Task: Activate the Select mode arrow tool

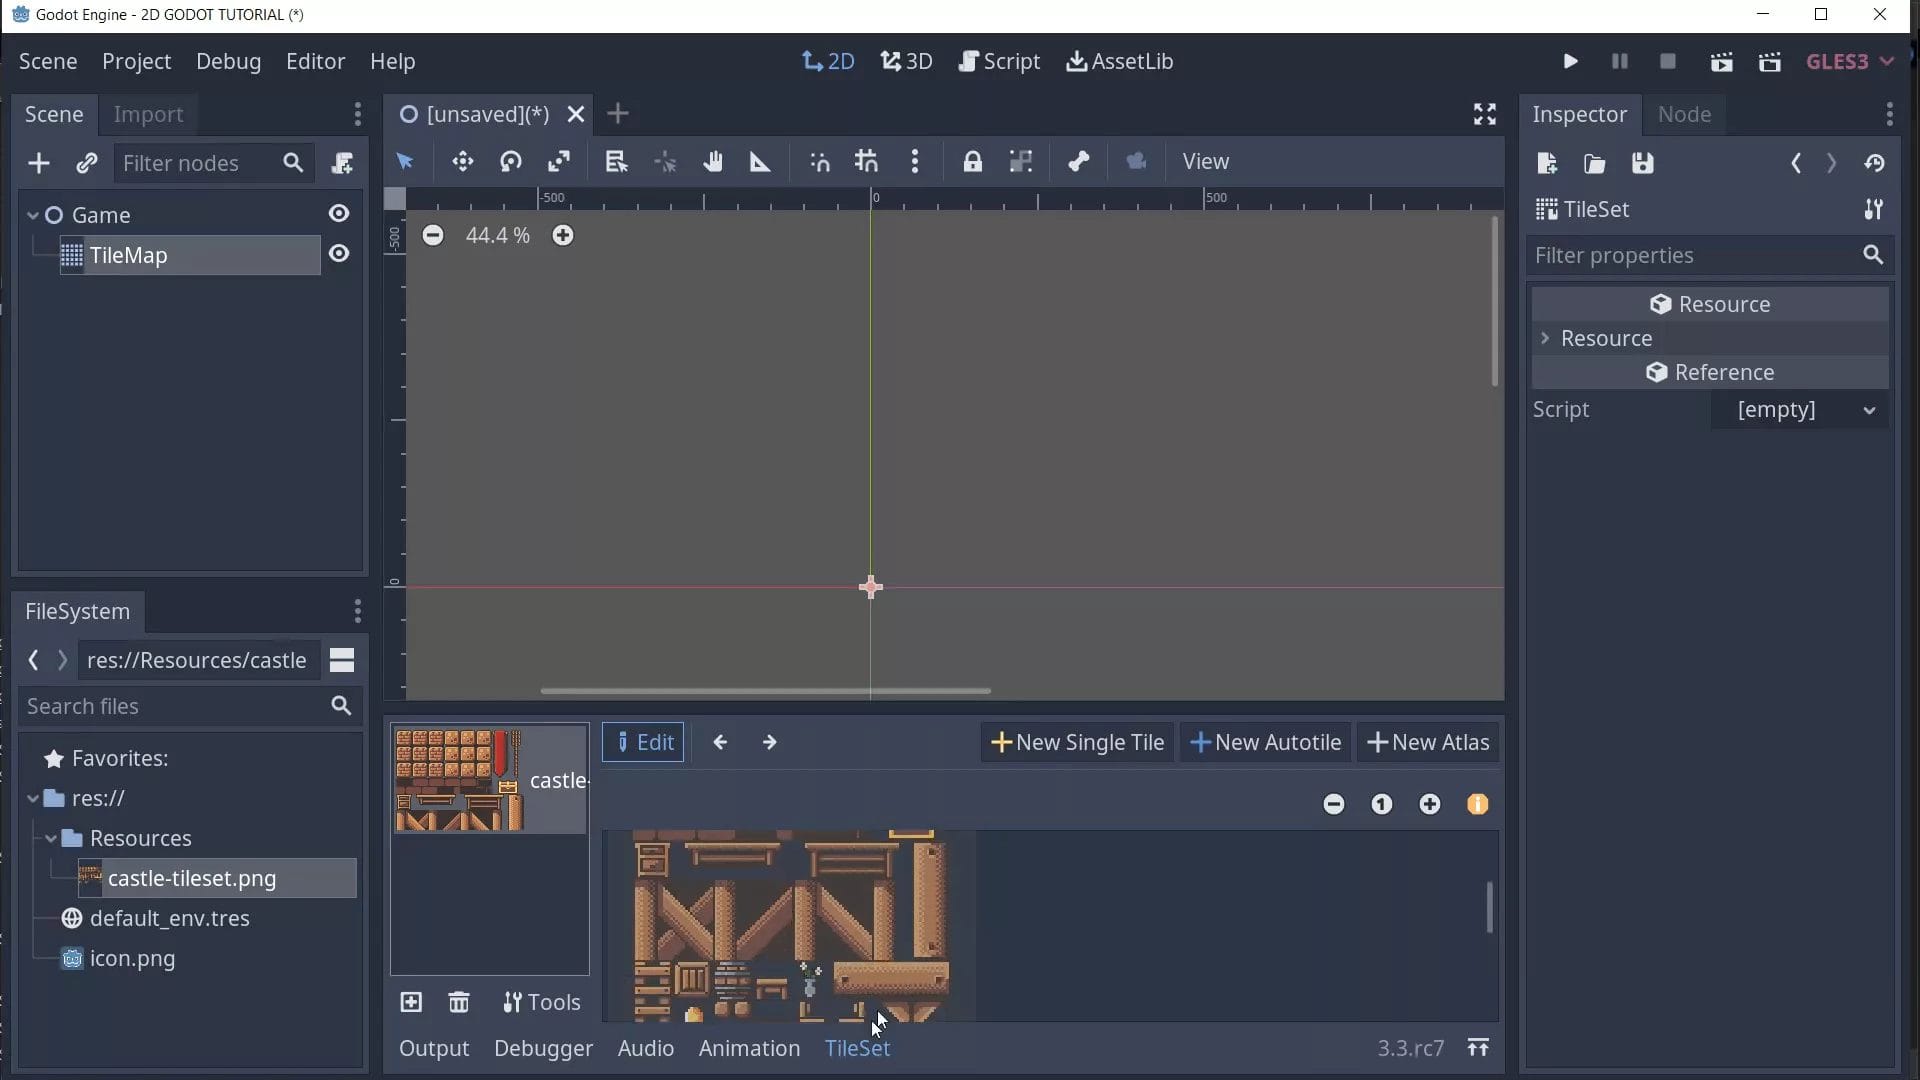Action: [x=405, y=162]
